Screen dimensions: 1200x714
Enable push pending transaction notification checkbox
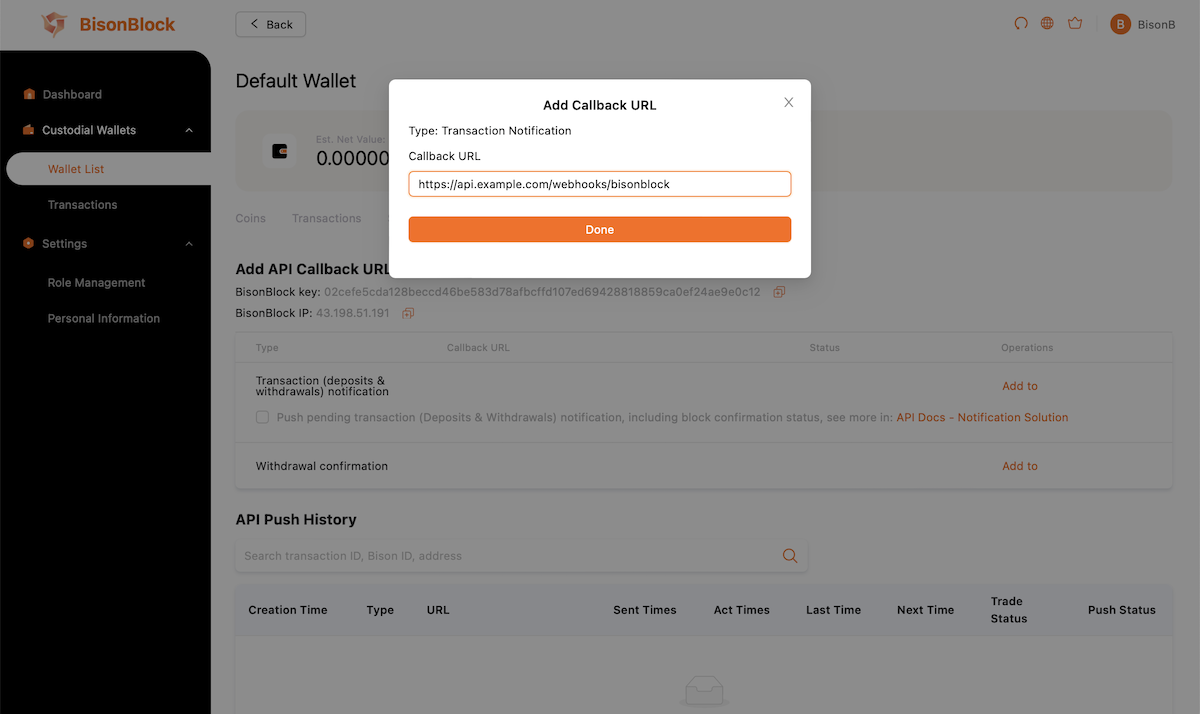tap(262, 417)
